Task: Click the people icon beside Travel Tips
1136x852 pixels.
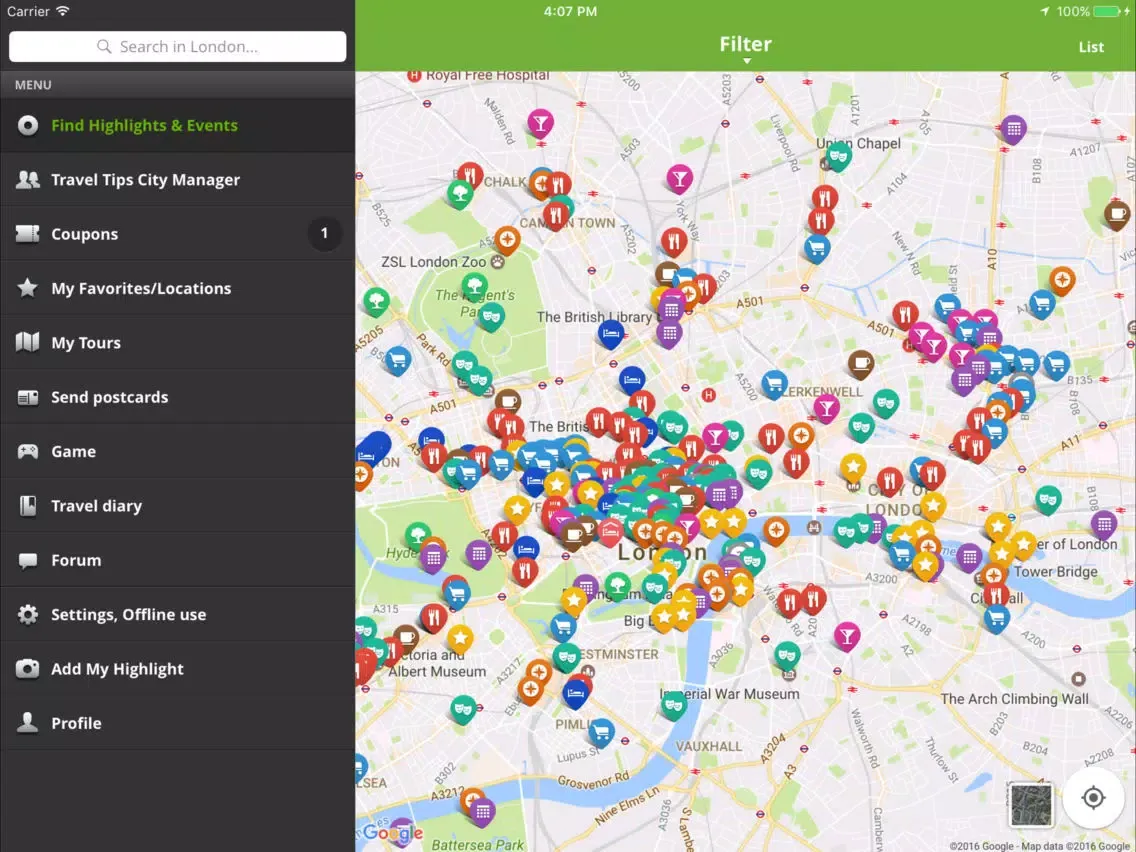Action: tap(28, 180)
